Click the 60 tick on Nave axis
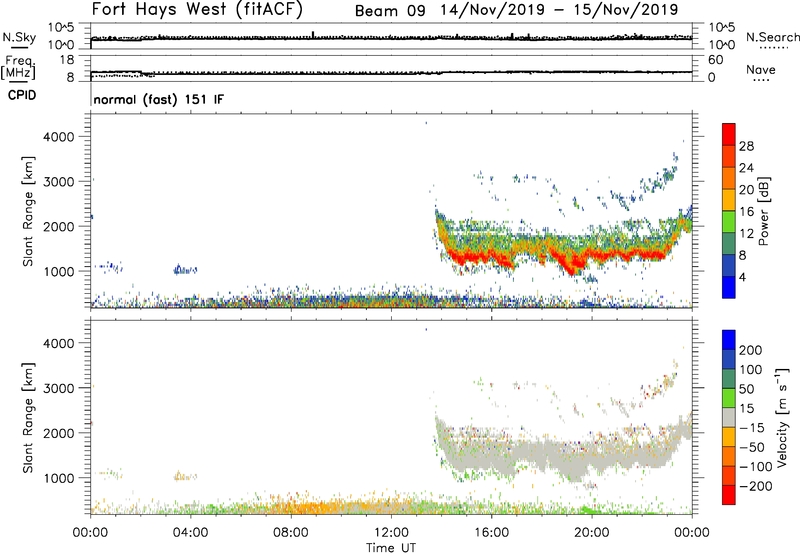 click(715, 60)
